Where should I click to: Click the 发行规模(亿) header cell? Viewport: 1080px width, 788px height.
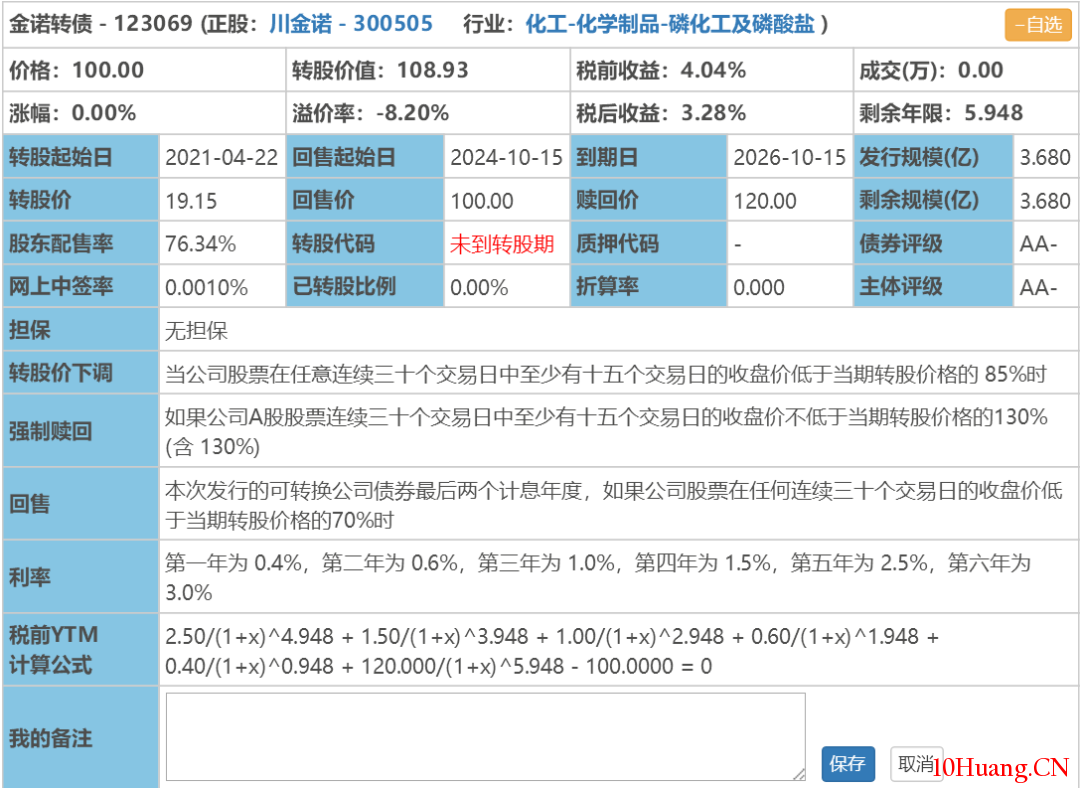tap(933, 157)
